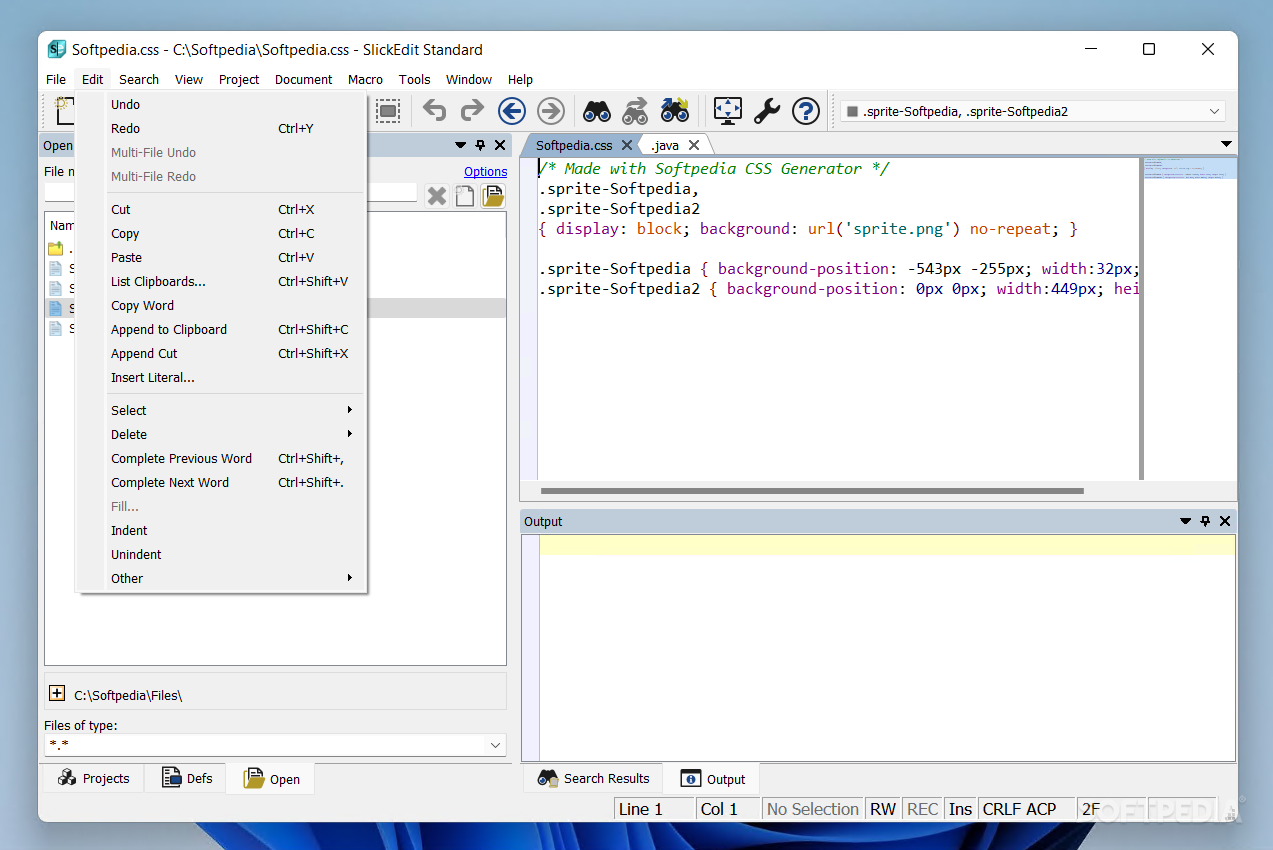Close the Softpedia.css tab with its X
Image resolution: width=1273 pixels, height=850 pixels.
coord(627,145)
